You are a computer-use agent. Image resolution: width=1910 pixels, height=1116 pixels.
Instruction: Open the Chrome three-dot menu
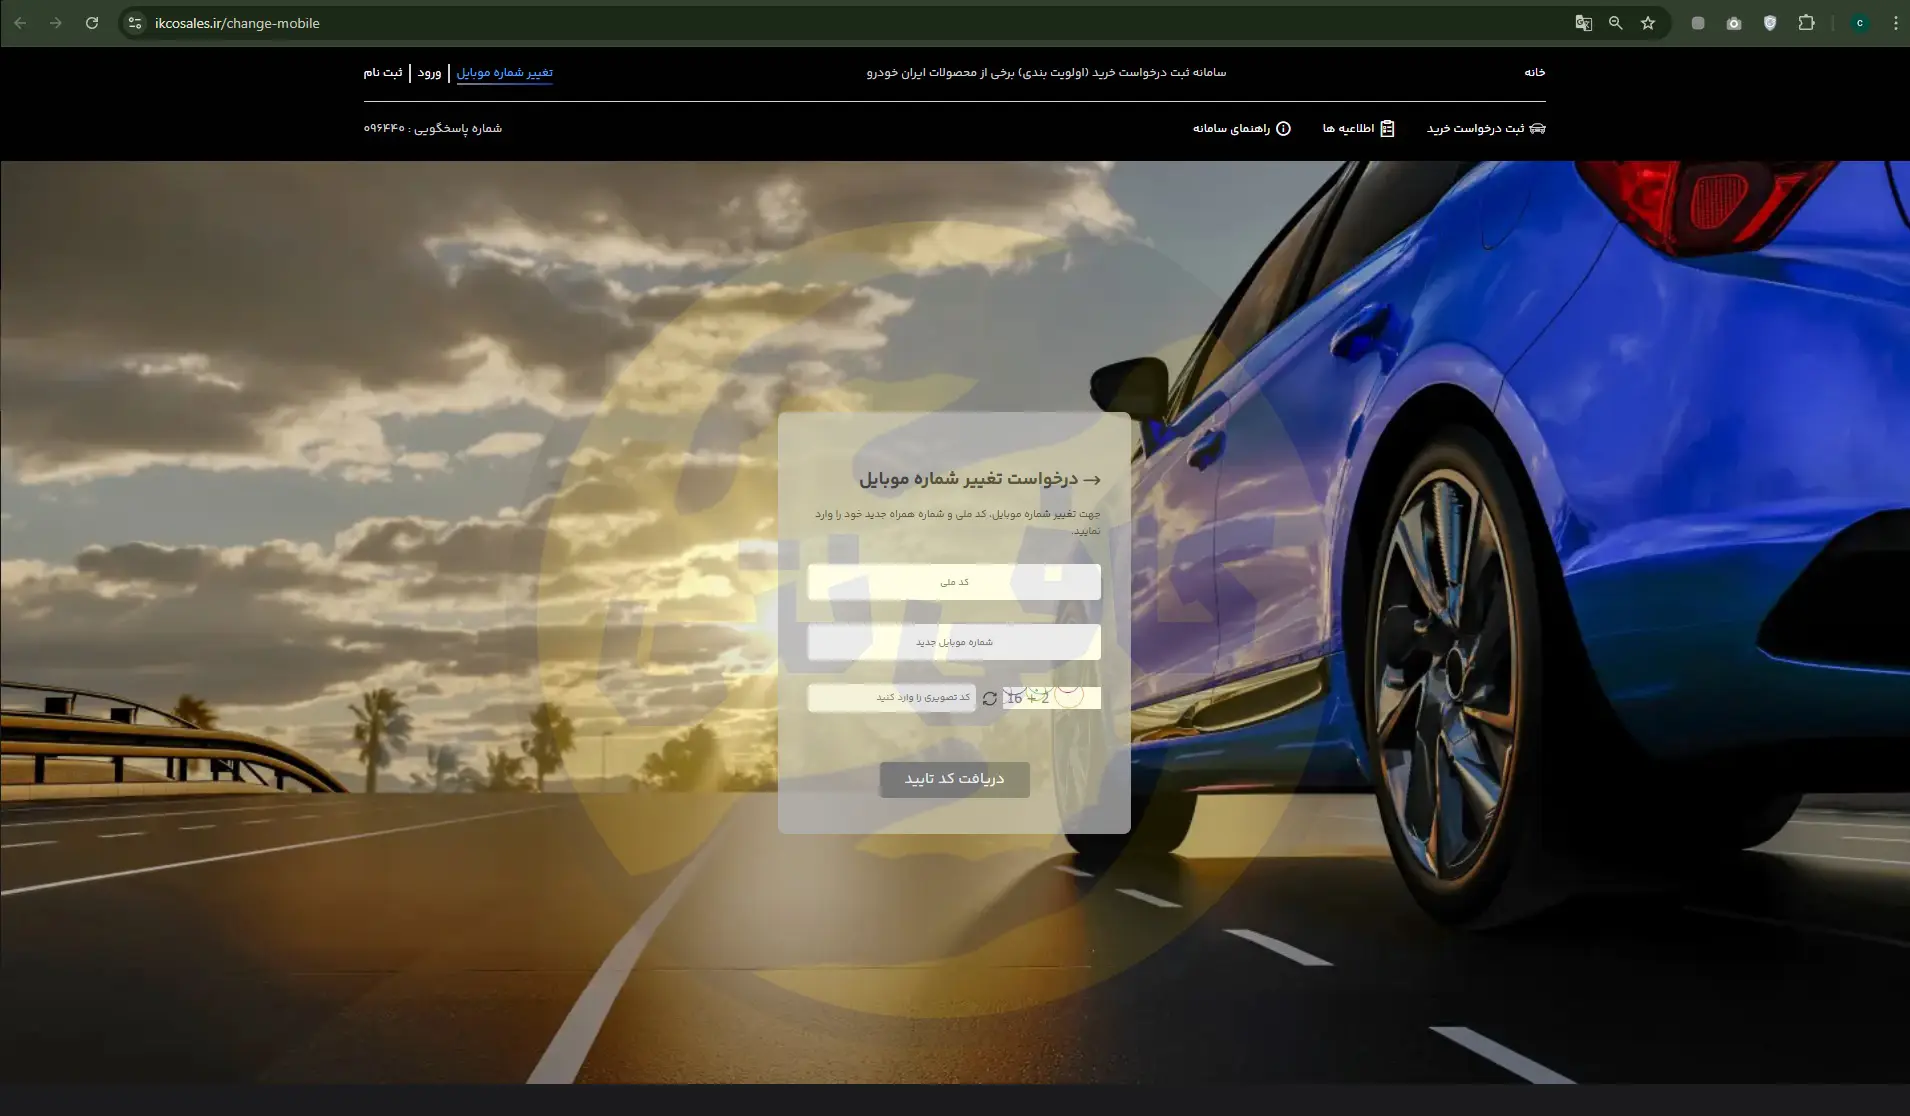click(x=1895, y=23)
